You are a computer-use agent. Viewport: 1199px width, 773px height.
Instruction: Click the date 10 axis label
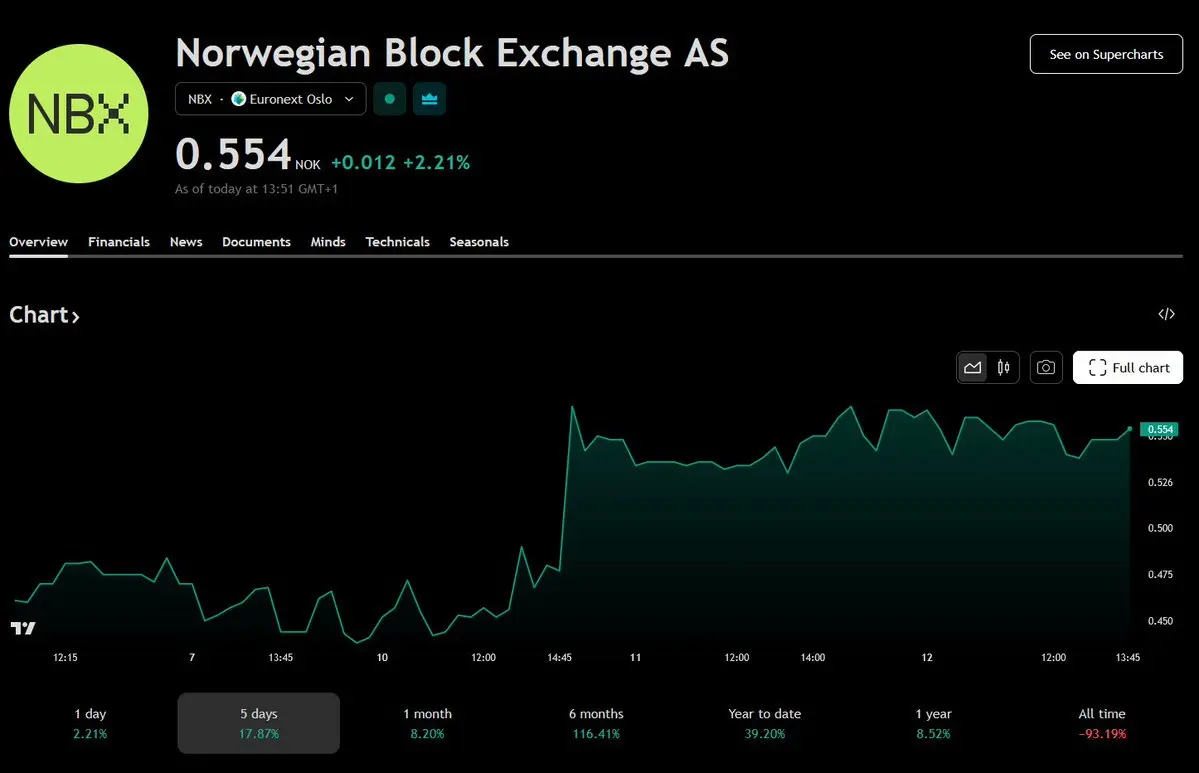point(382,658)
